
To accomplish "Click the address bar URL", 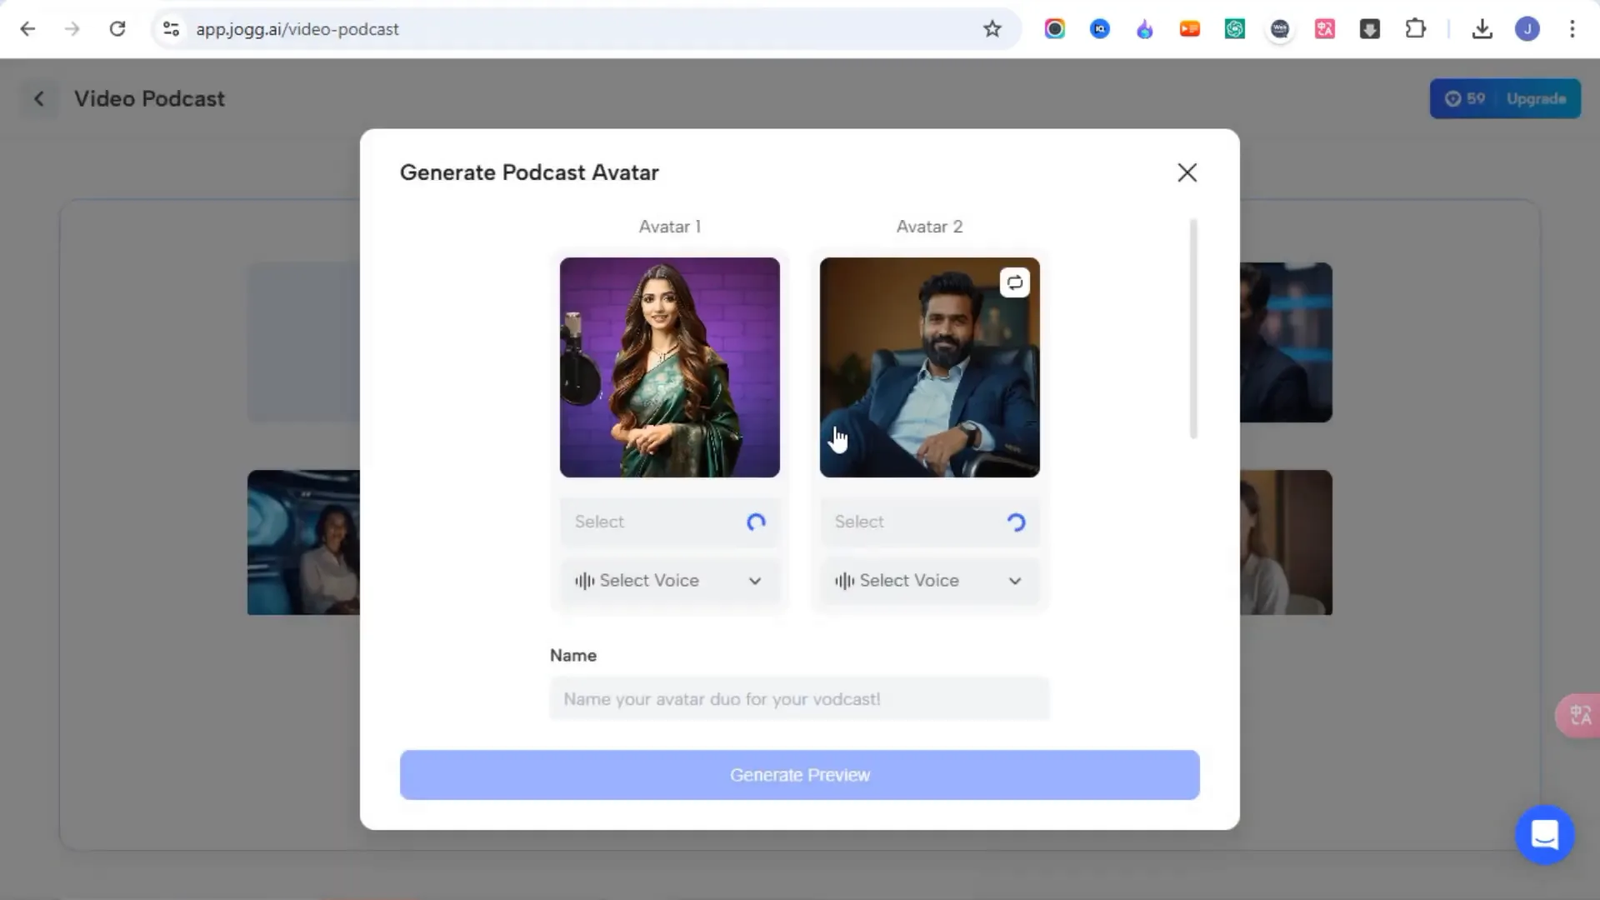I will (x=297, y=29).
